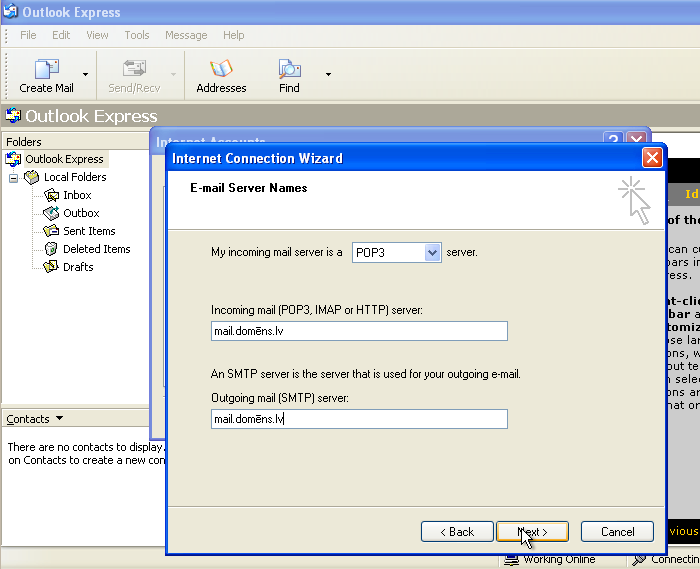Open the Find dropdown arrow
This screenshot has height=569, width=700.
pos(328,75)
